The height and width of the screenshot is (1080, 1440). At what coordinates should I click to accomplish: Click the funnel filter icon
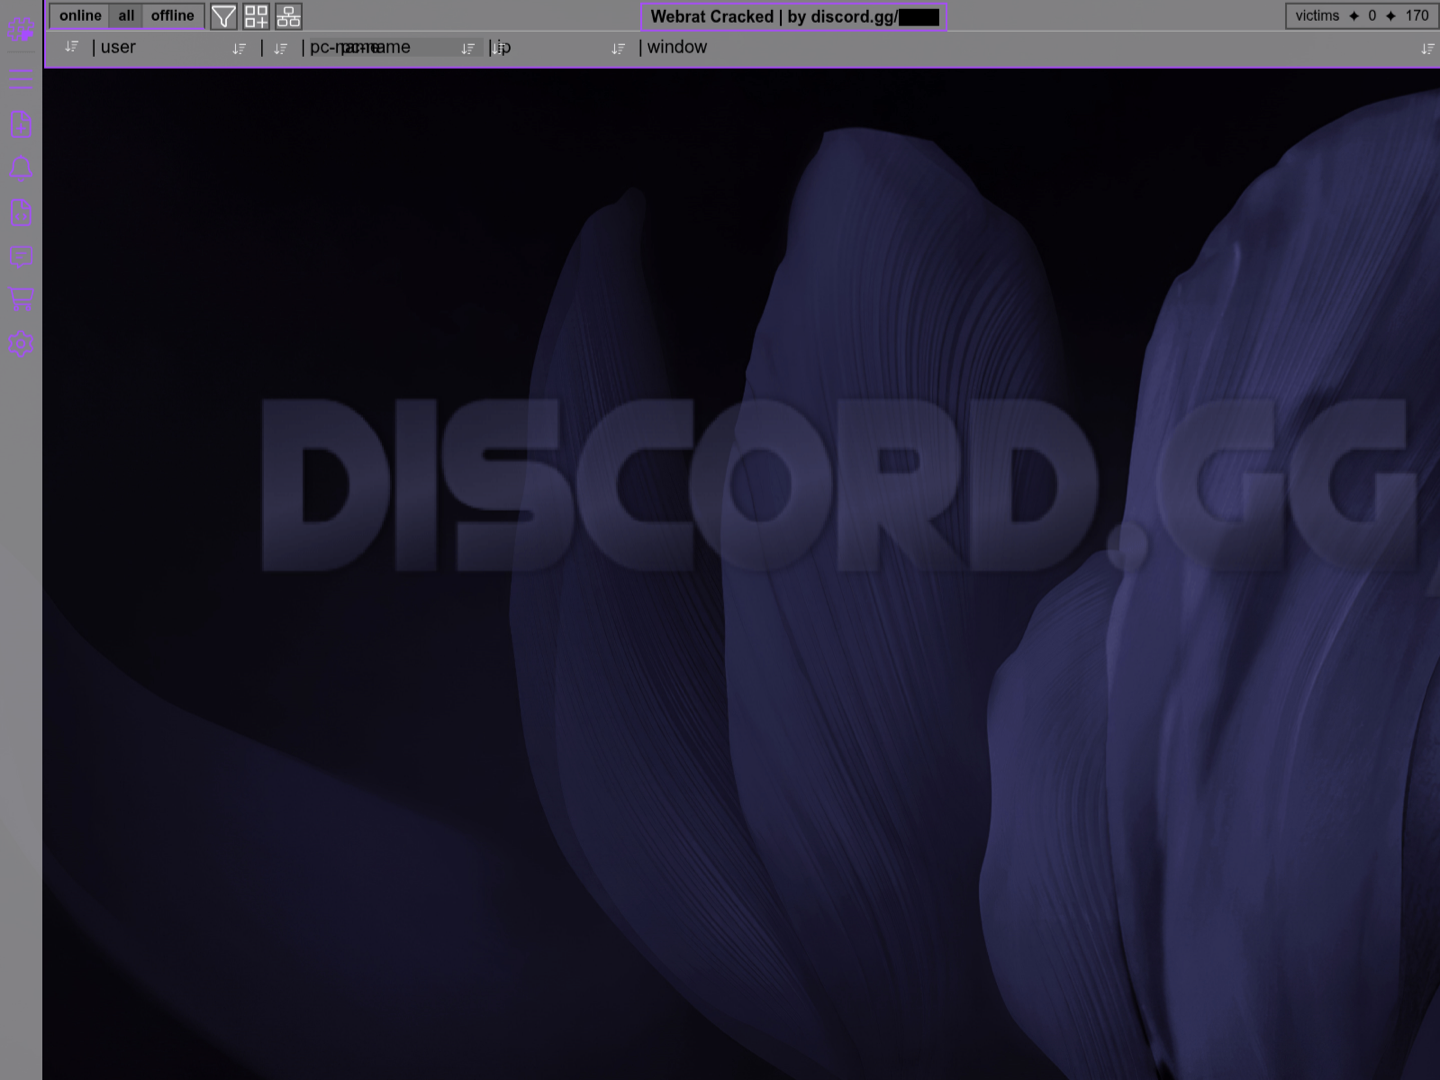pyautogui.click(x=224, y=17)
